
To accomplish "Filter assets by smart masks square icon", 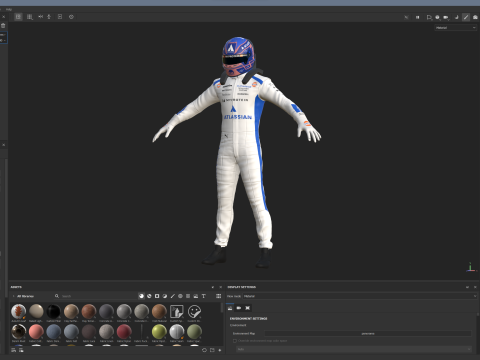I will point(157,296).
